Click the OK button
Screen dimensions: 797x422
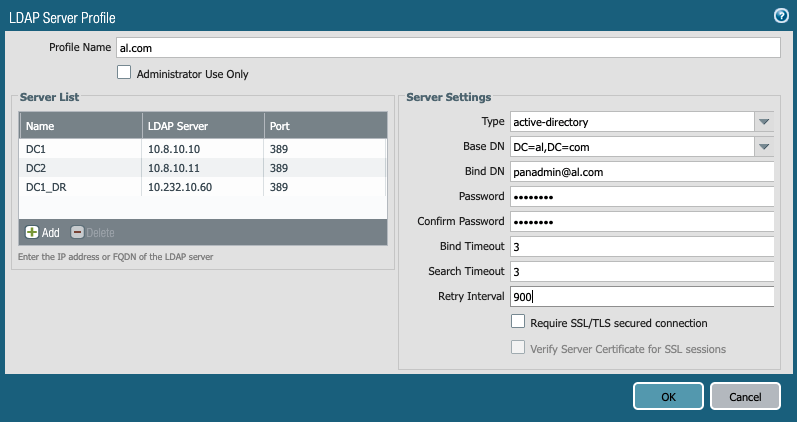(x=668, y=396)
